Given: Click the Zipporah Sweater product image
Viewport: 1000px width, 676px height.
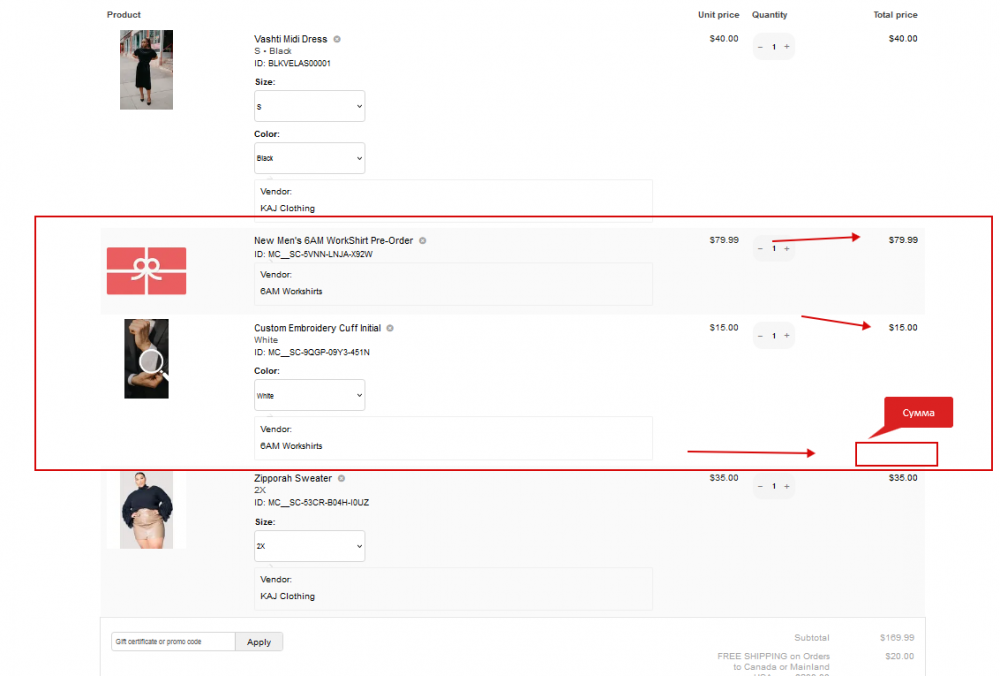Looking at the screenshot, I should 146,509.
